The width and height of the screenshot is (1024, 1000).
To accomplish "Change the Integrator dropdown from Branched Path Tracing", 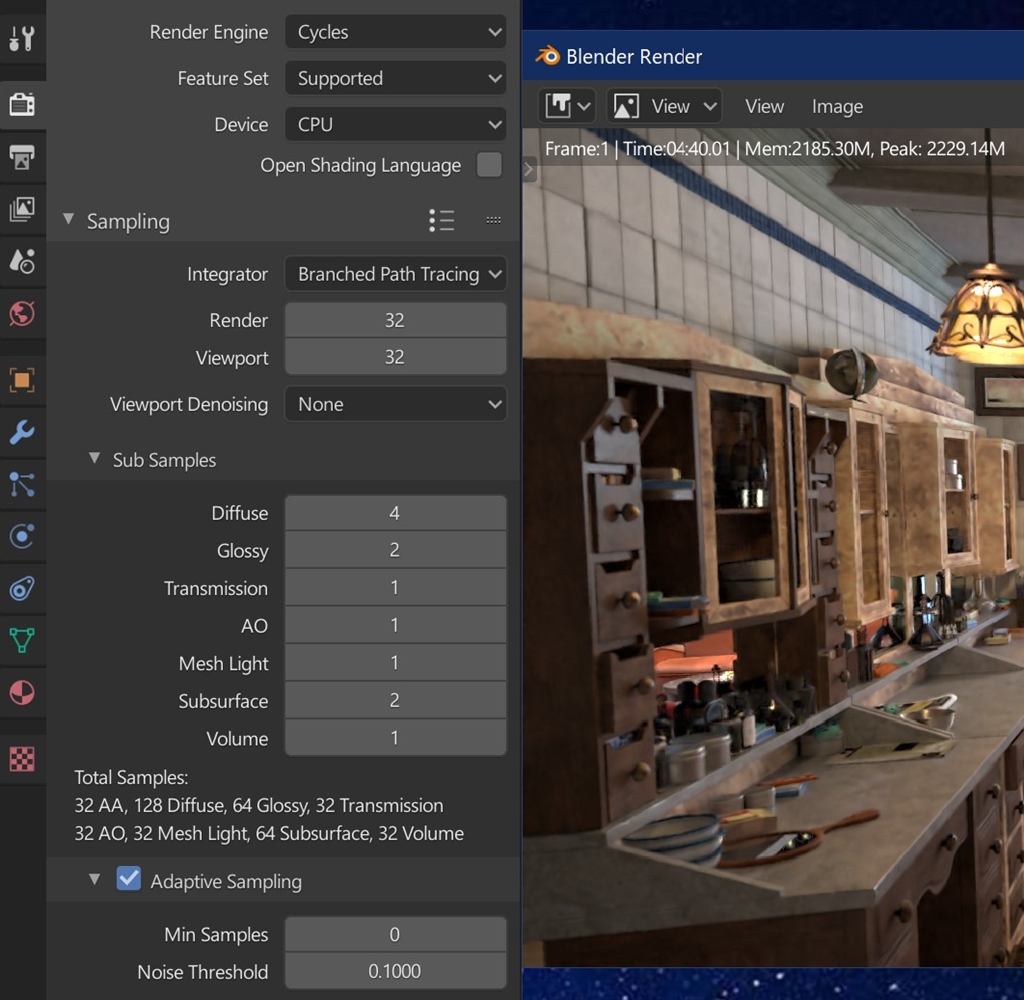I will pos(396,274).
